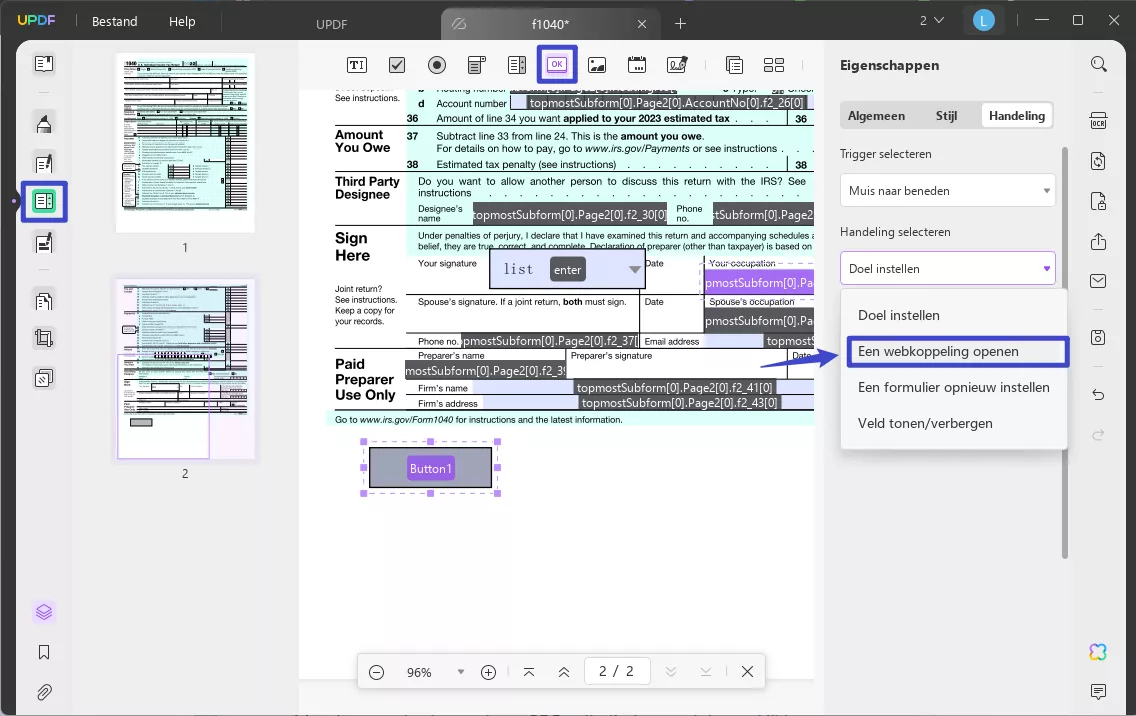Open the Page Tools watermark icon

[x=43, y=378]
